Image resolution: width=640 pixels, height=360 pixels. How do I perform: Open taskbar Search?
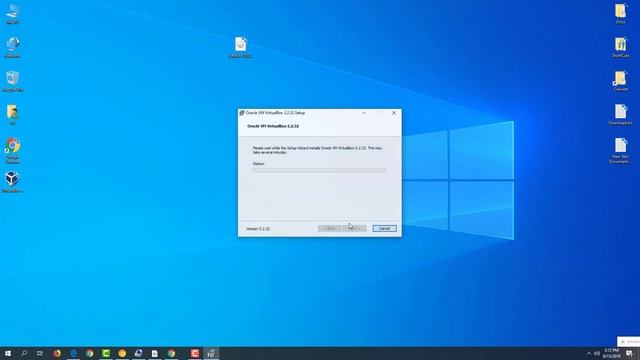click(24, 353)
